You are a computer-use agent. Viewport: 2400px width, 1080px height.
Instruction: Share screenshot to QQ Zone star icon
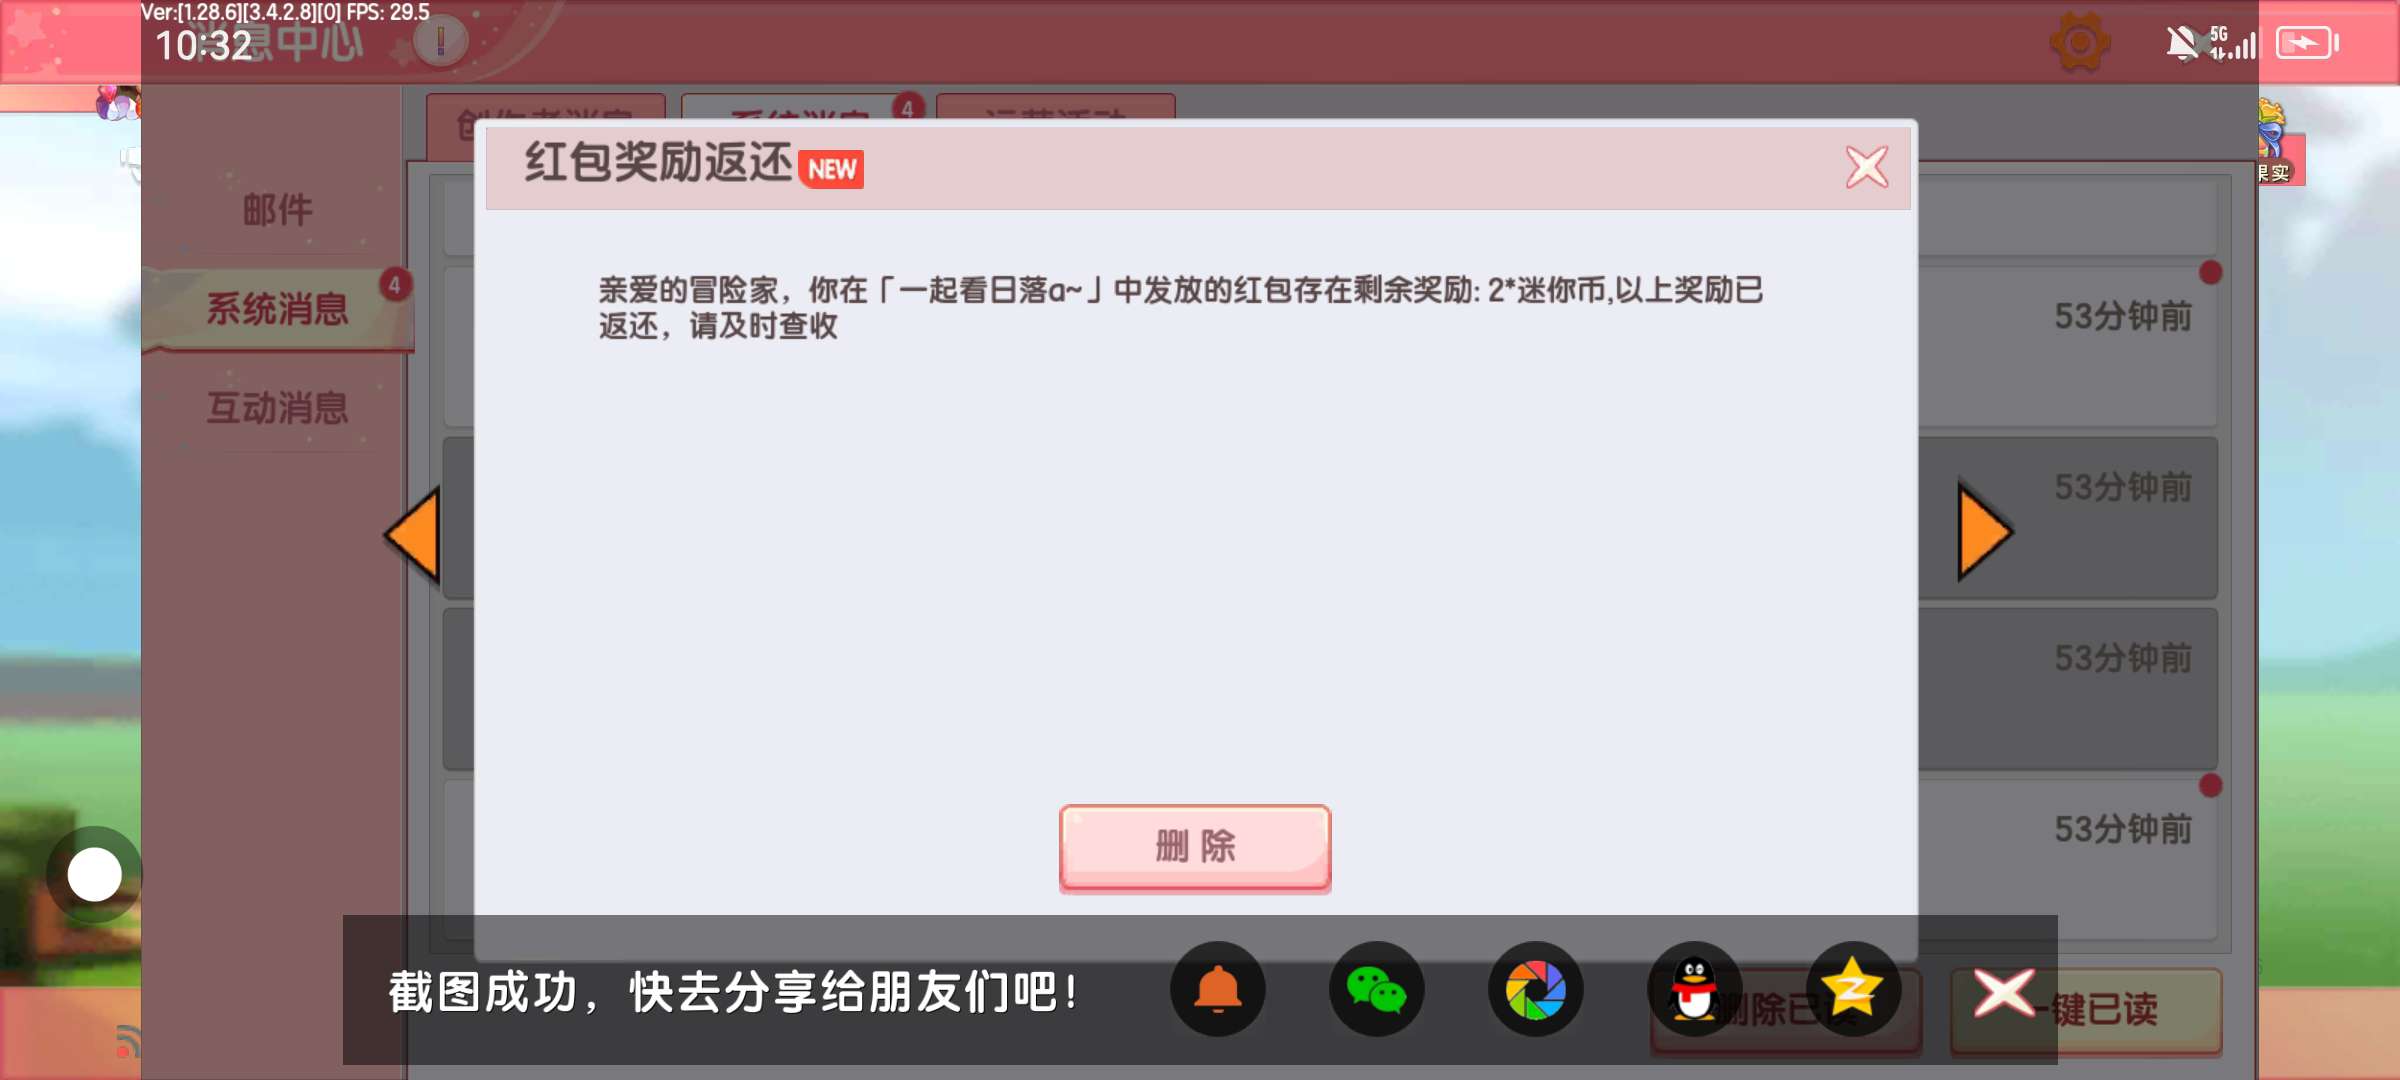1852,990
